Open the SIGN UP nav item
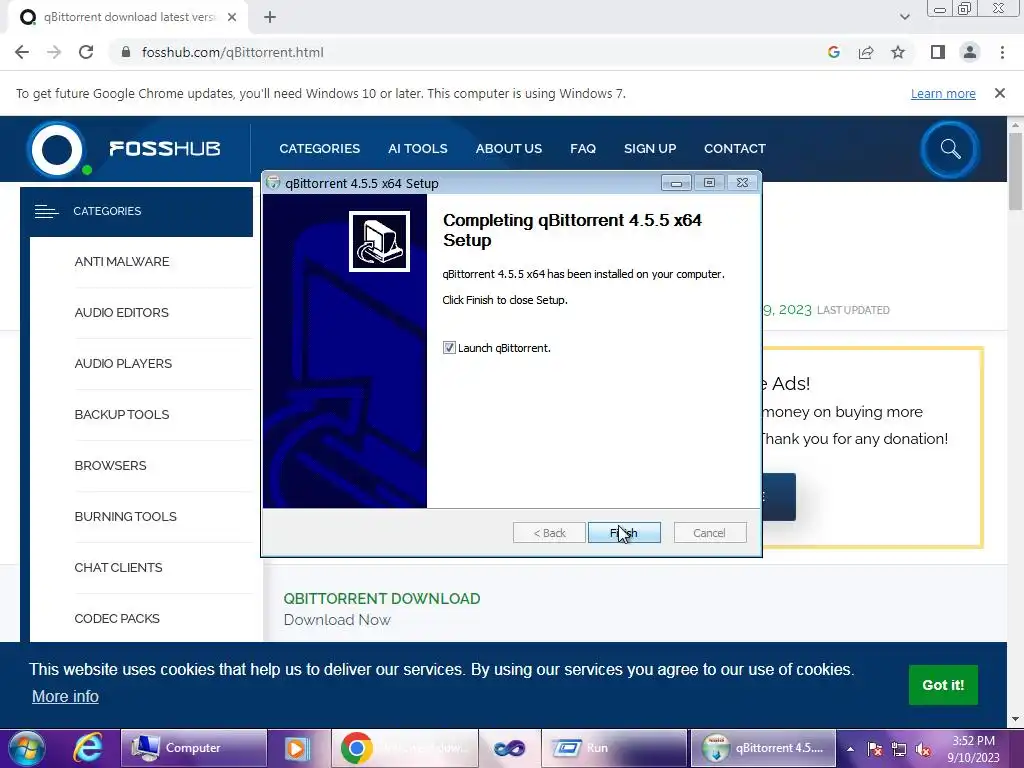This screenshot has height=768, width=1024. (x=650, y=148)
